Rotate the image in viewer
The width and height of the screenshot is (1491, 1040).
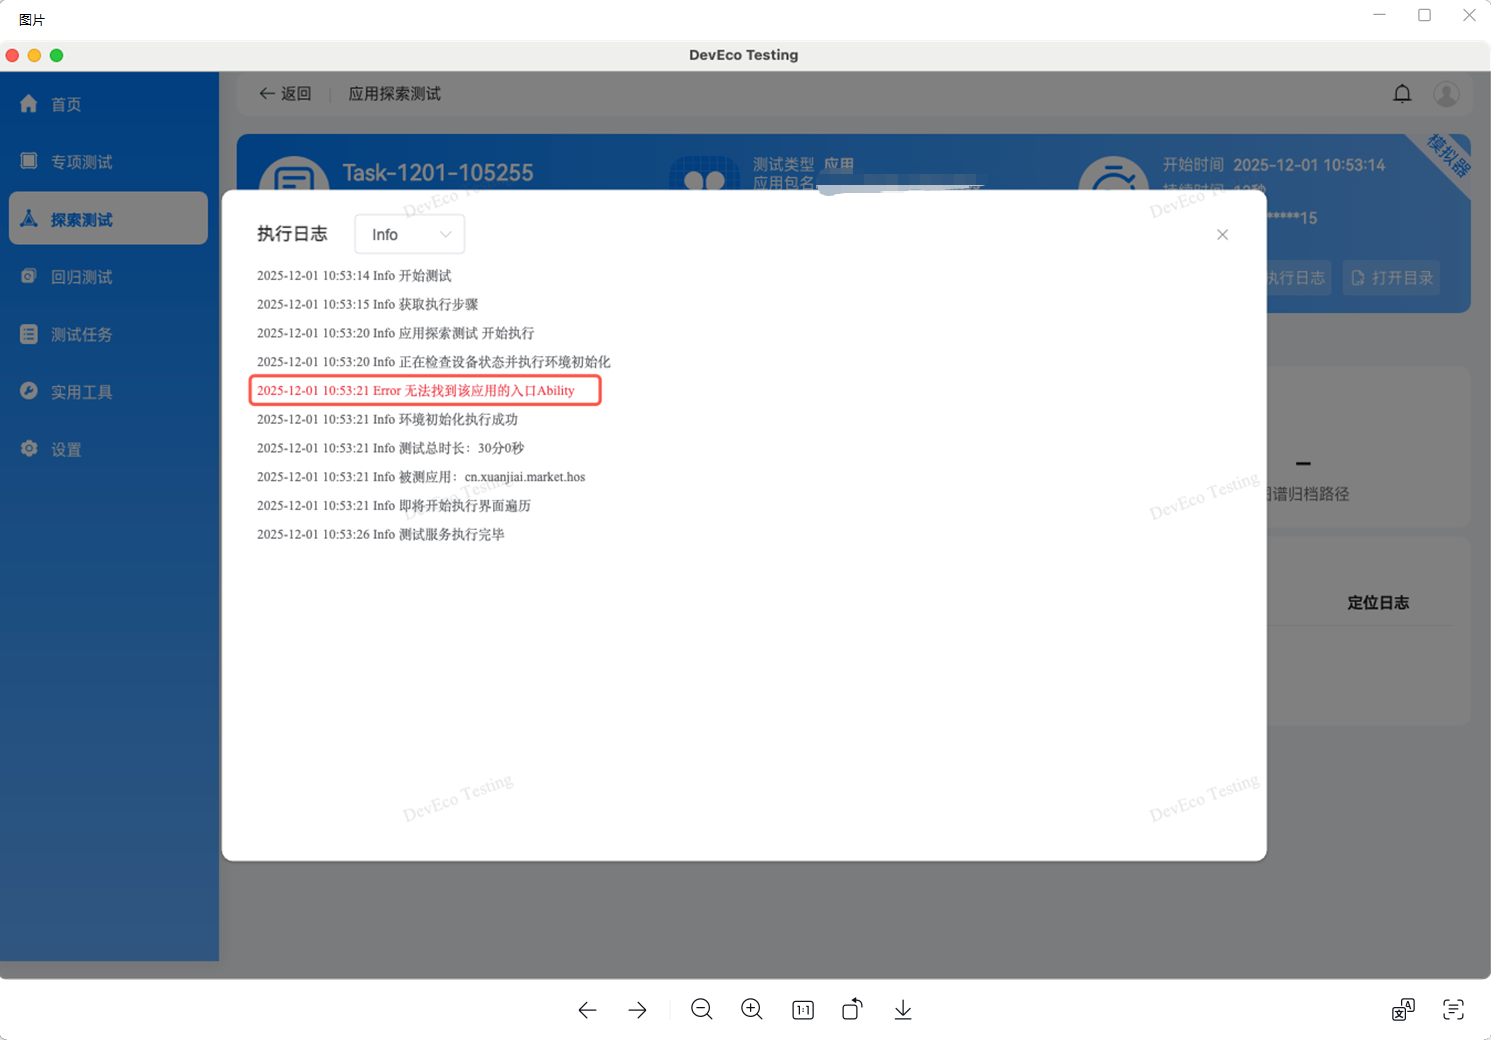coord(852,1010)
